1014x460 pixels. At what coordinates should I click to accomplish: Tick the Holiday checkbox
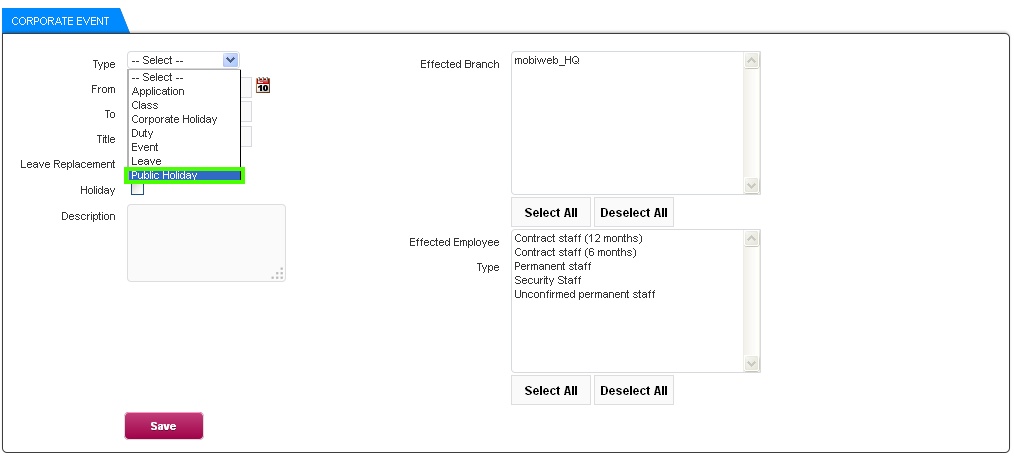tap(137, 189)
